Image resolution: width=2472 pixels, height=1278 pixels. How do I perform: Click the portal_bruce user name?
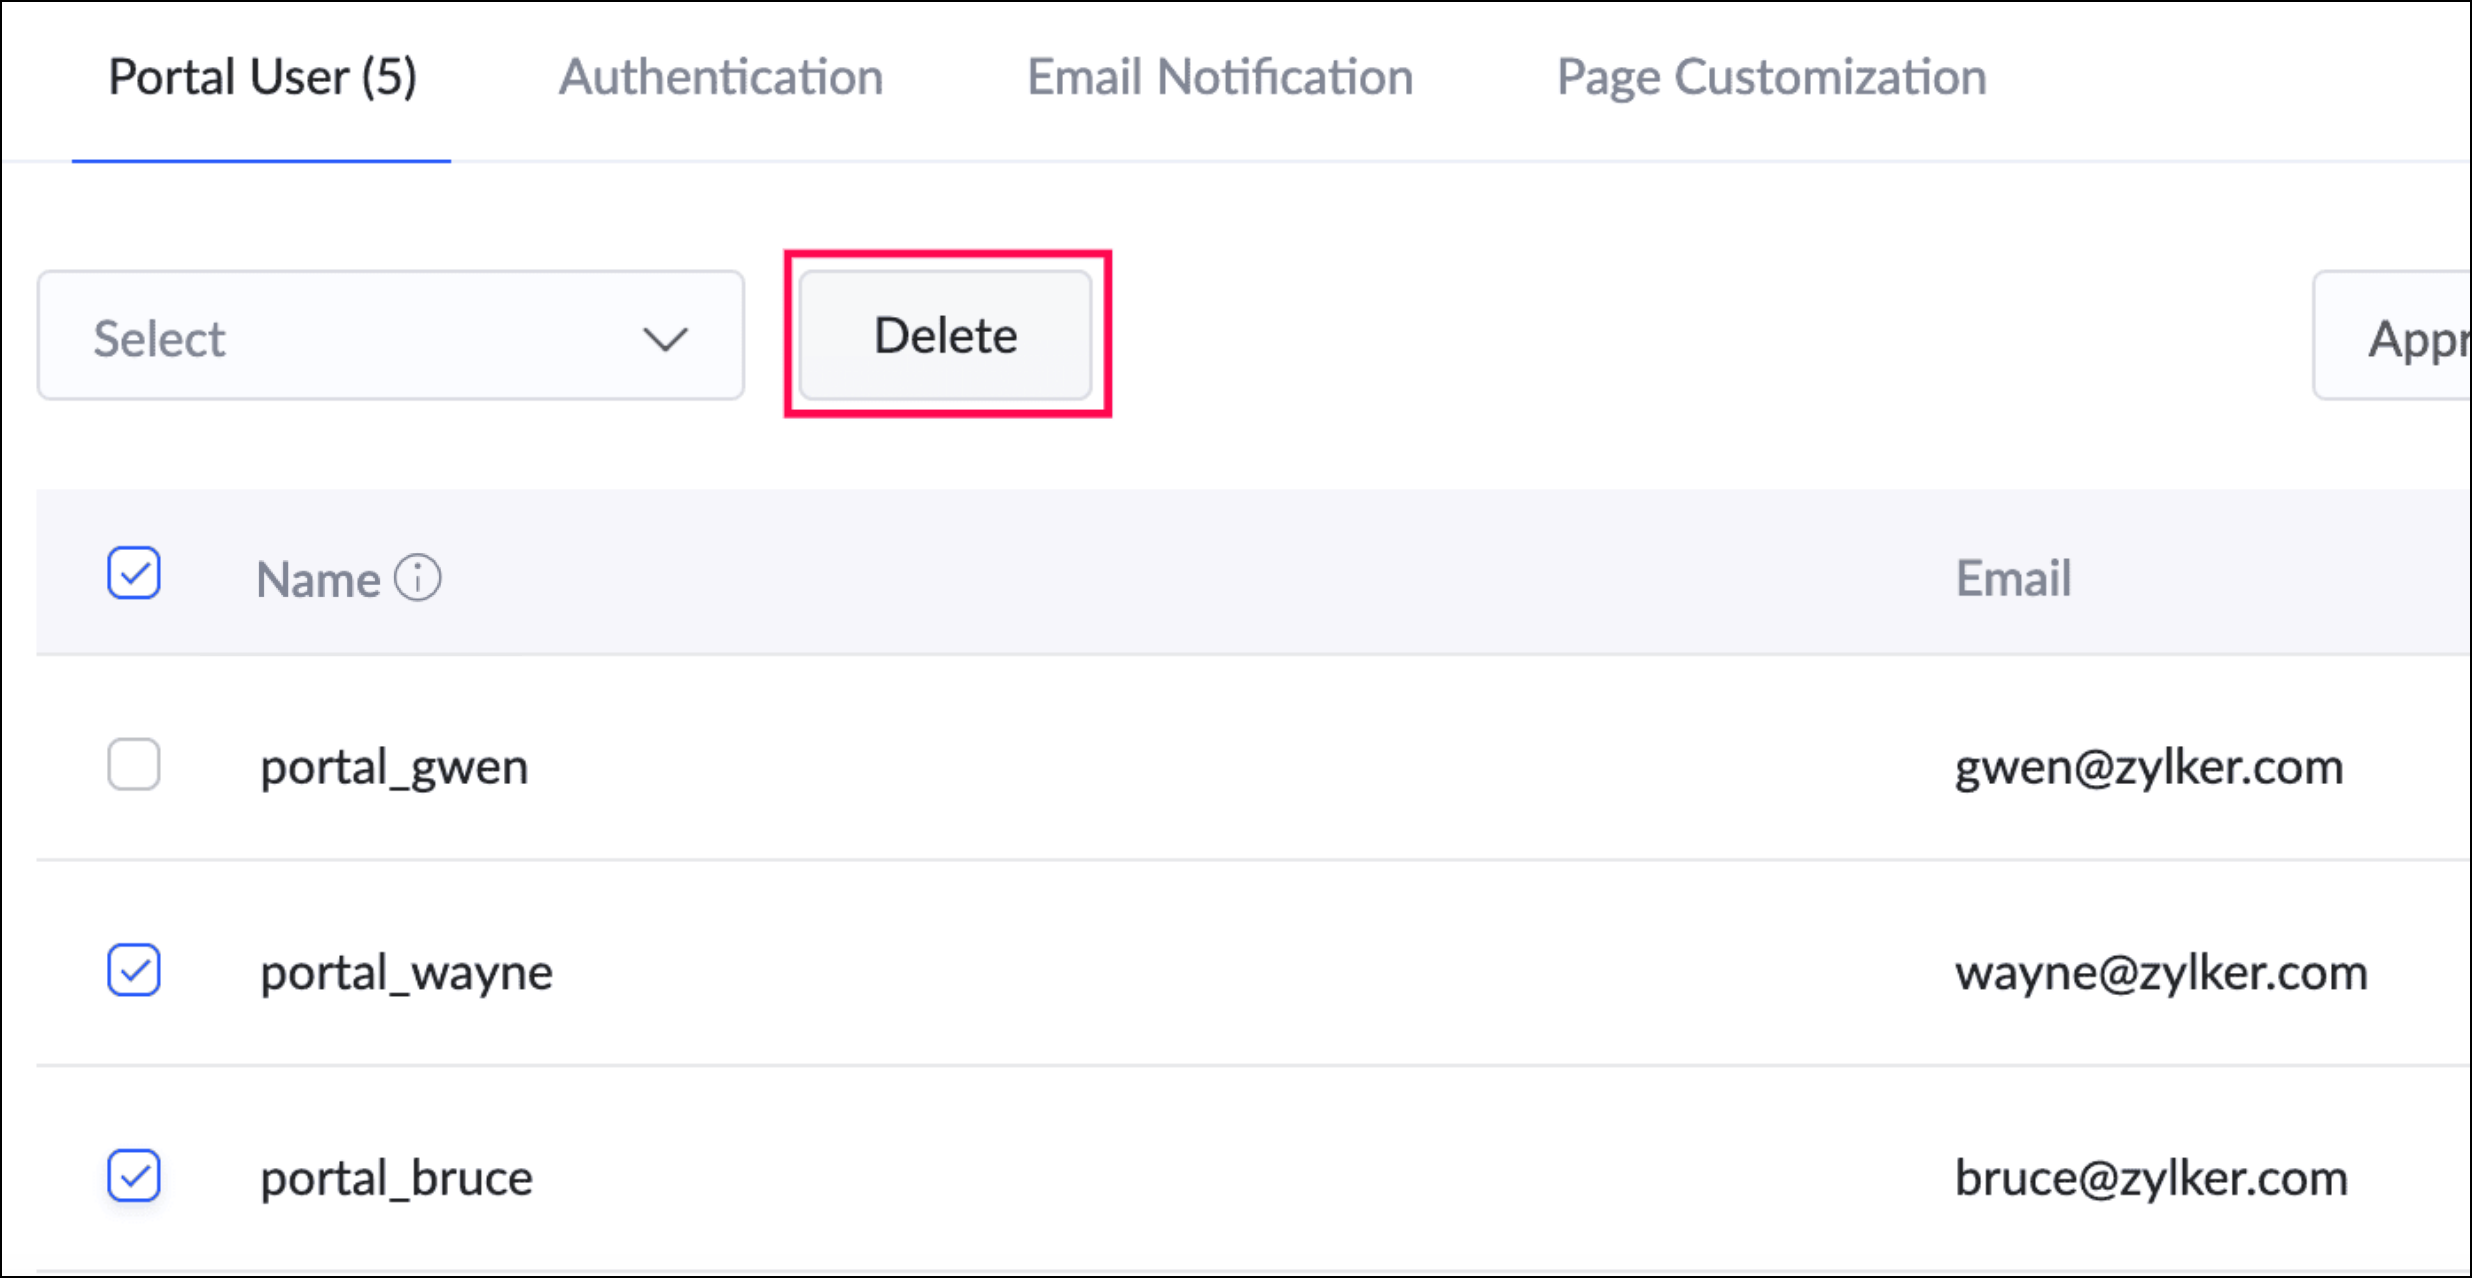[396, 1178]
